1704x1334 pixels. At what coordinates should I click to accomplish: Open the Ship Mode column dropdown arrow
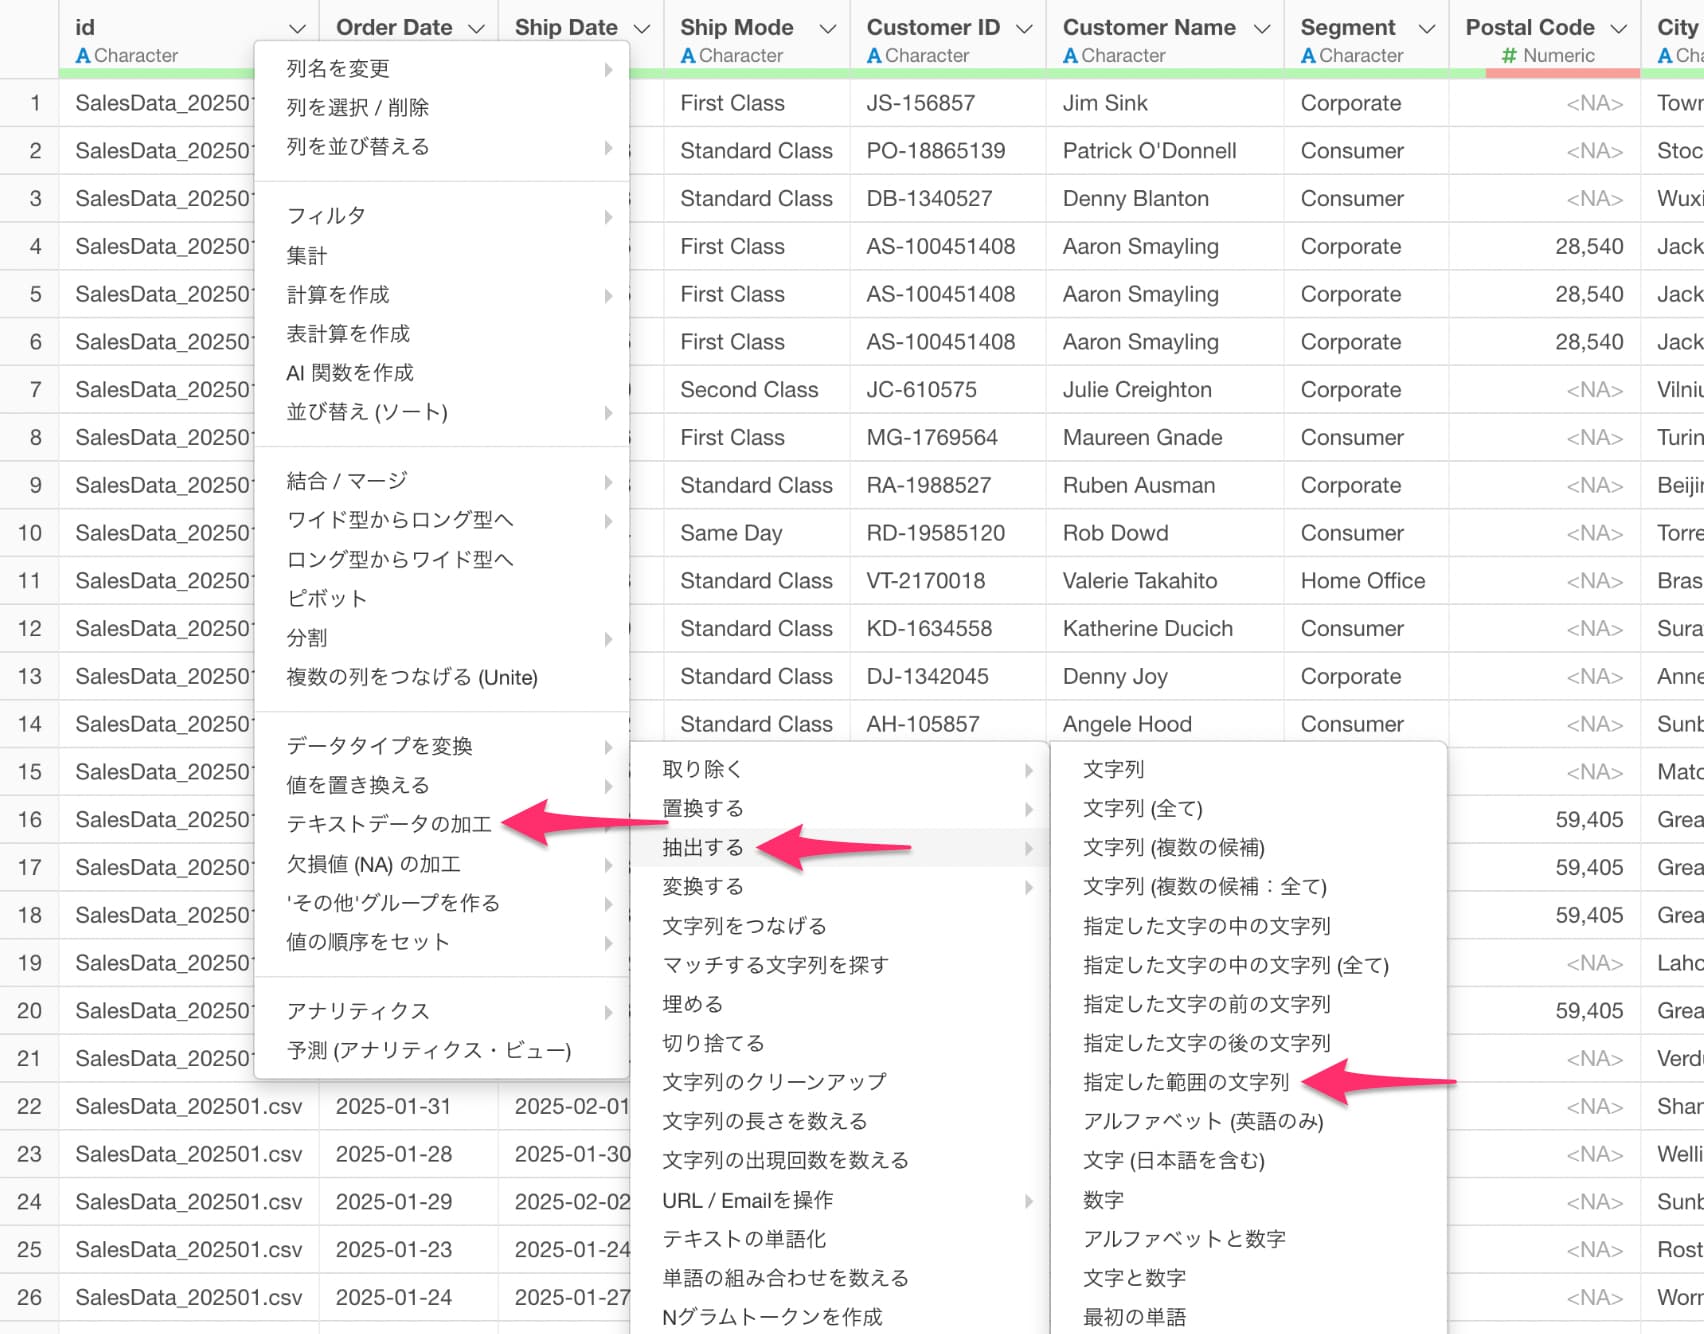[x=827, y=29]
